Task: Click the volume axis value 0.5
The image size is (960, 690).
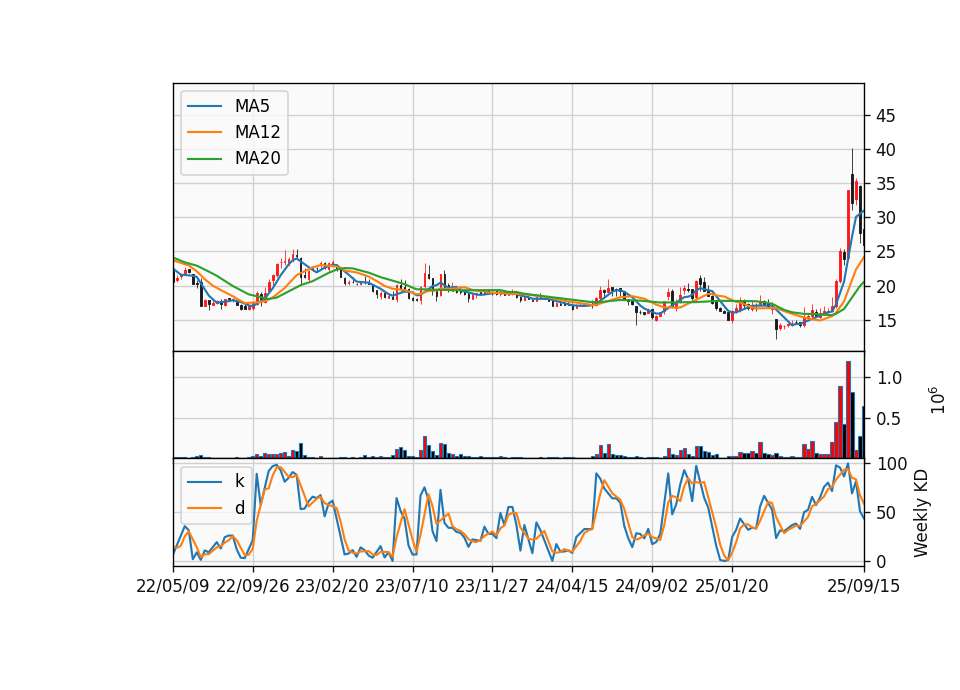Action: coord(890,419)
